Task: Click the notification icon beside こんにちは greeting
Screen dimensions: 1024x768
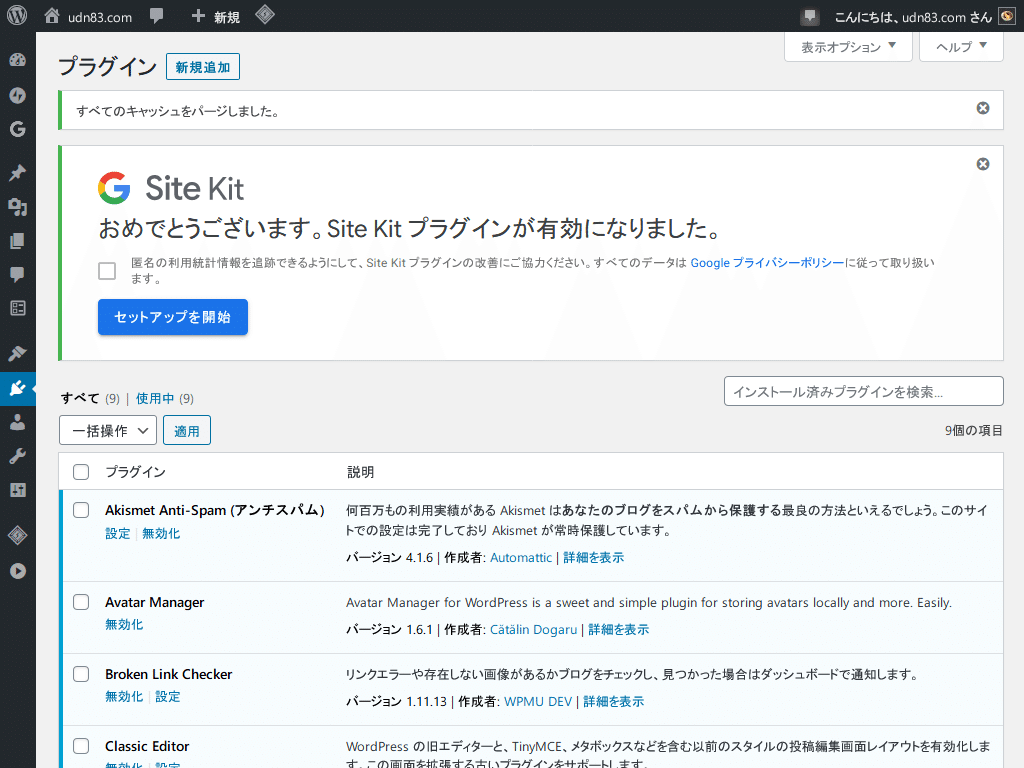Action: pyautogui.click(x=810, y=16)
